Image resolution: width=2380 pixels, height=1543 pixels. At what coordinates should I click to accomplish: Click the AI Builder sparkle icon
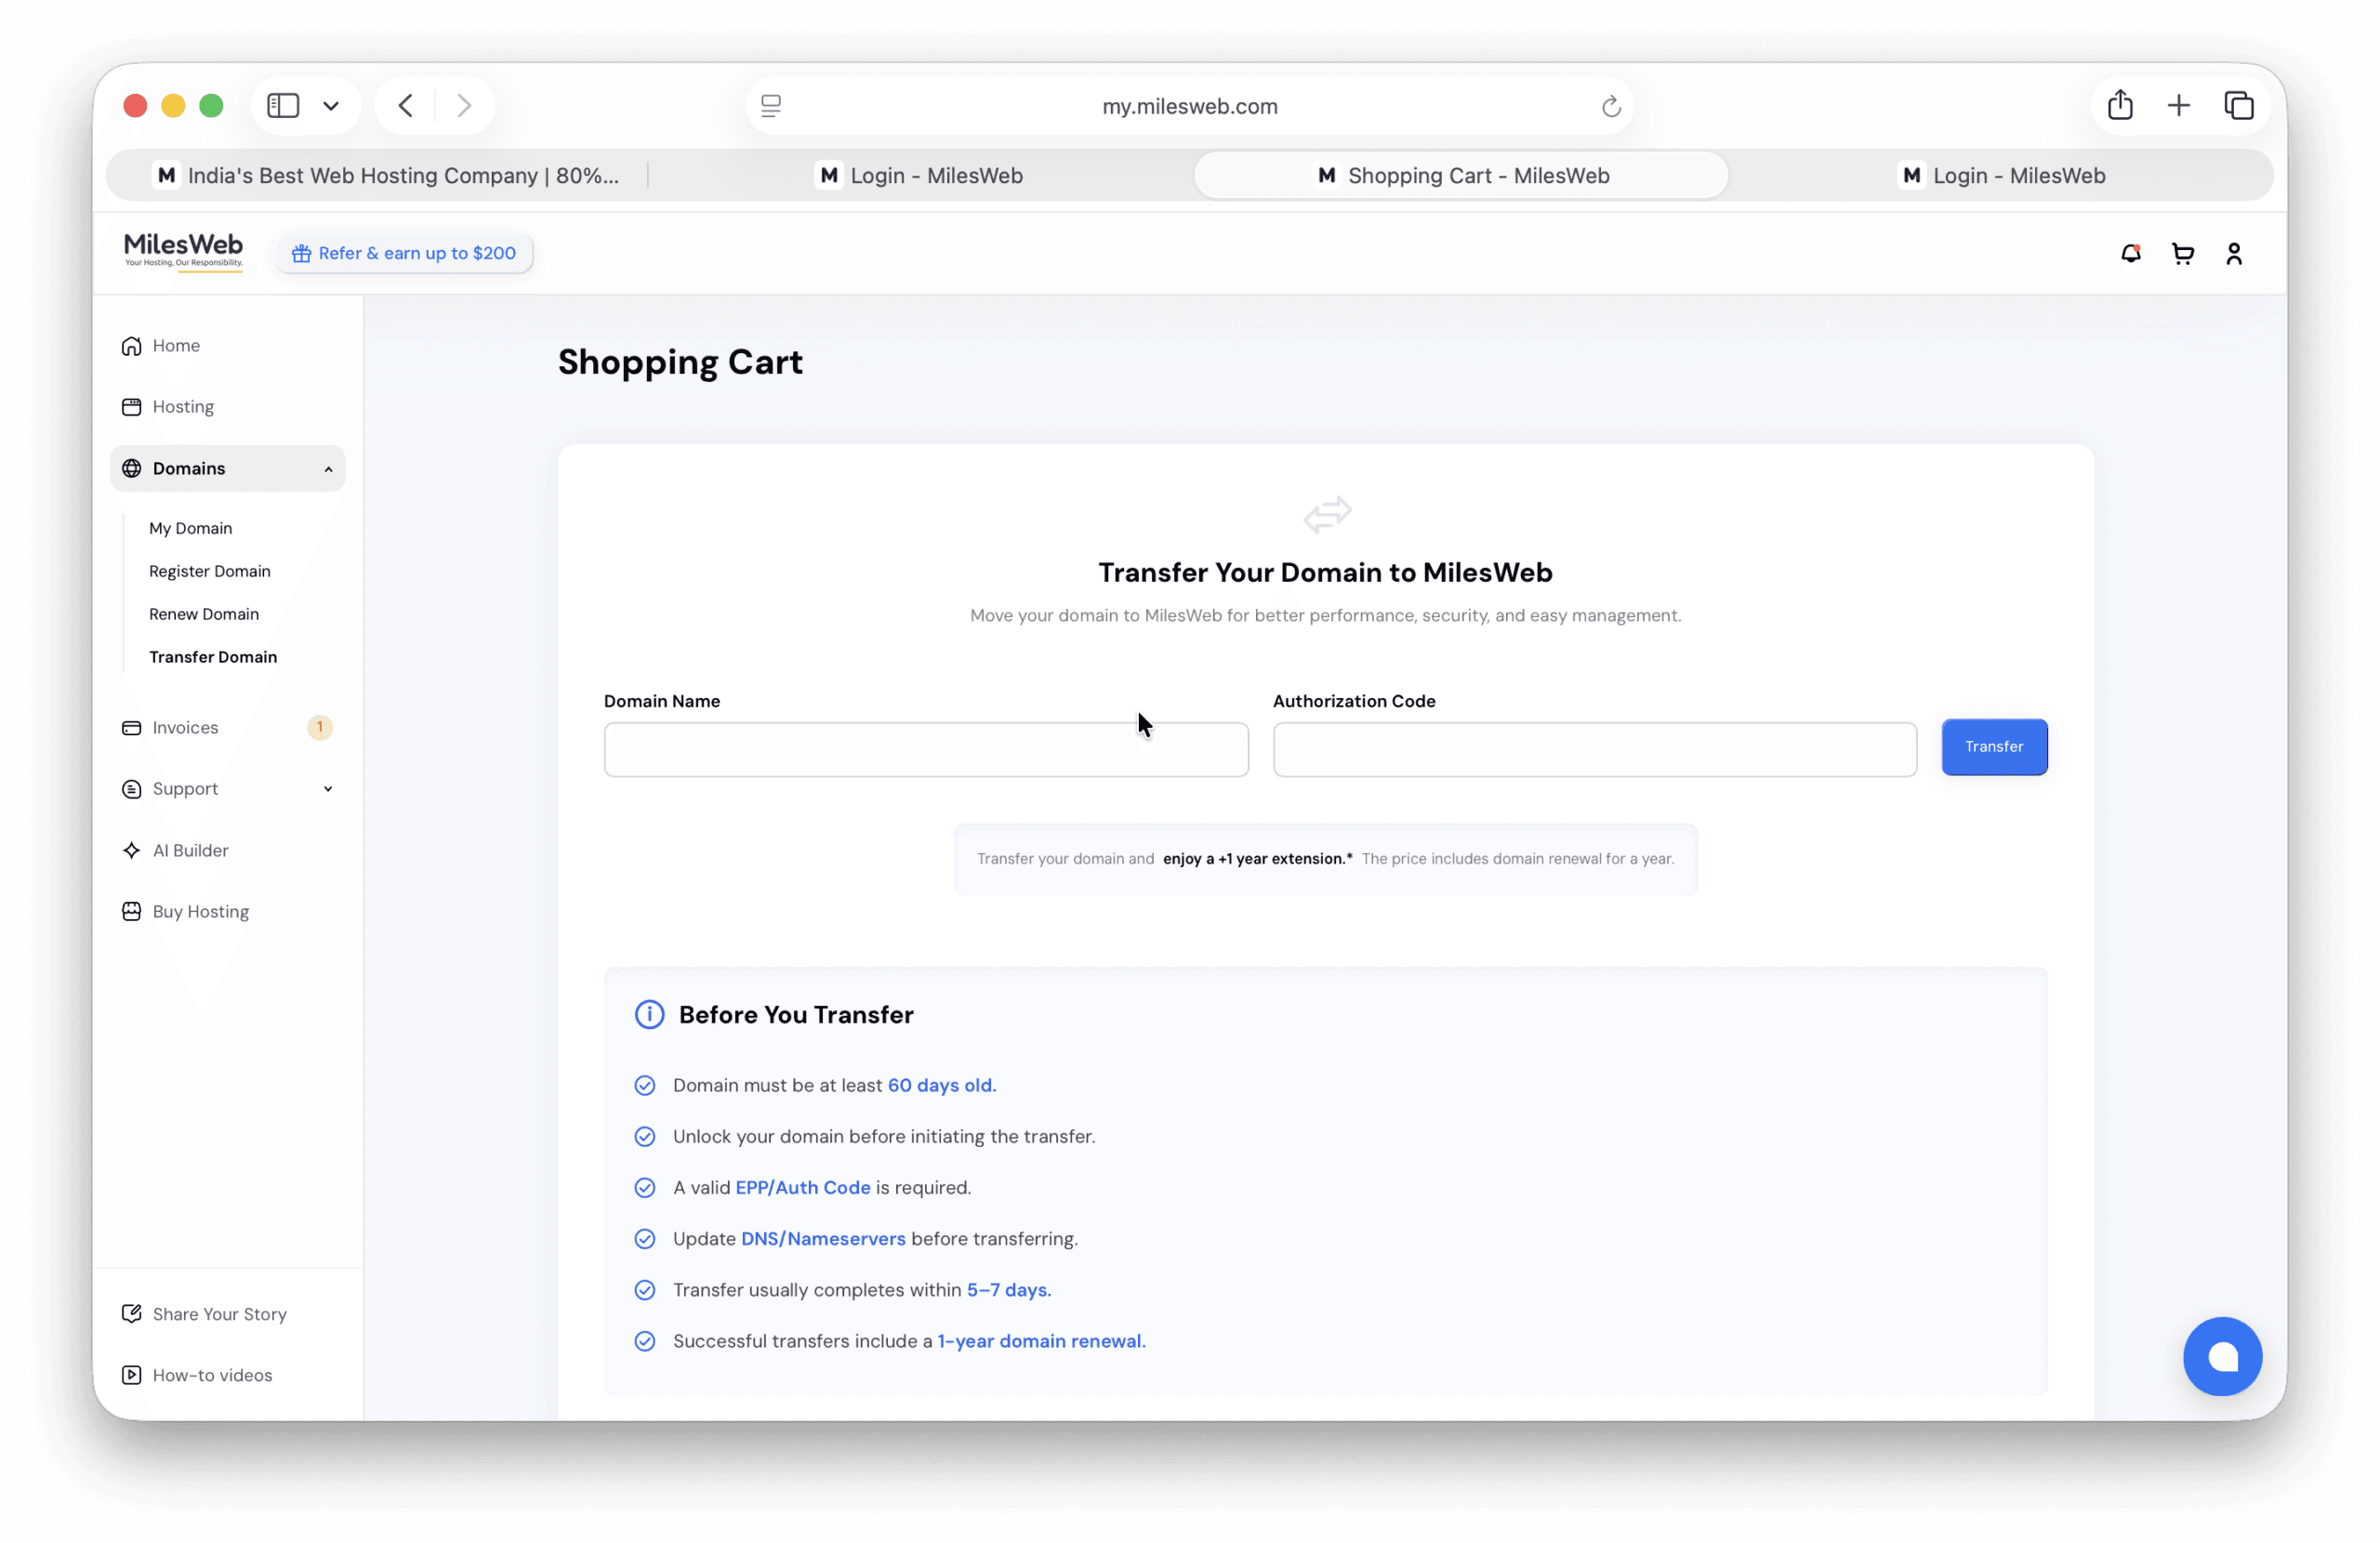pos(131,851)
